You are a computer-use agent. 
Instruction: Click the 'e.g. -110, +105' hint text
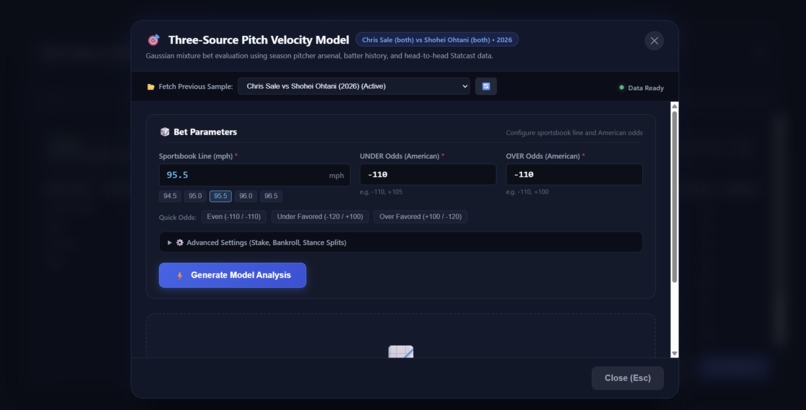point(381,192)
